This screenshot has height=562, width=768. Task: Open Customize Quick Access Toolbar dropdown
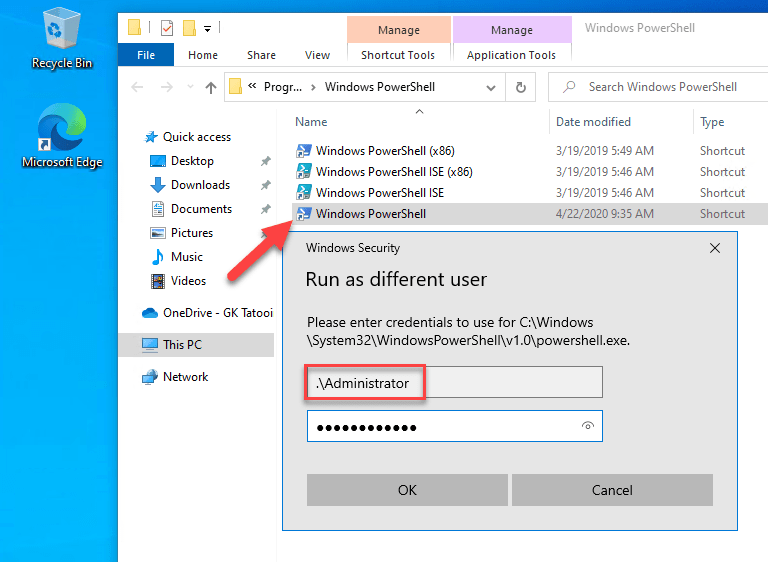208,29
